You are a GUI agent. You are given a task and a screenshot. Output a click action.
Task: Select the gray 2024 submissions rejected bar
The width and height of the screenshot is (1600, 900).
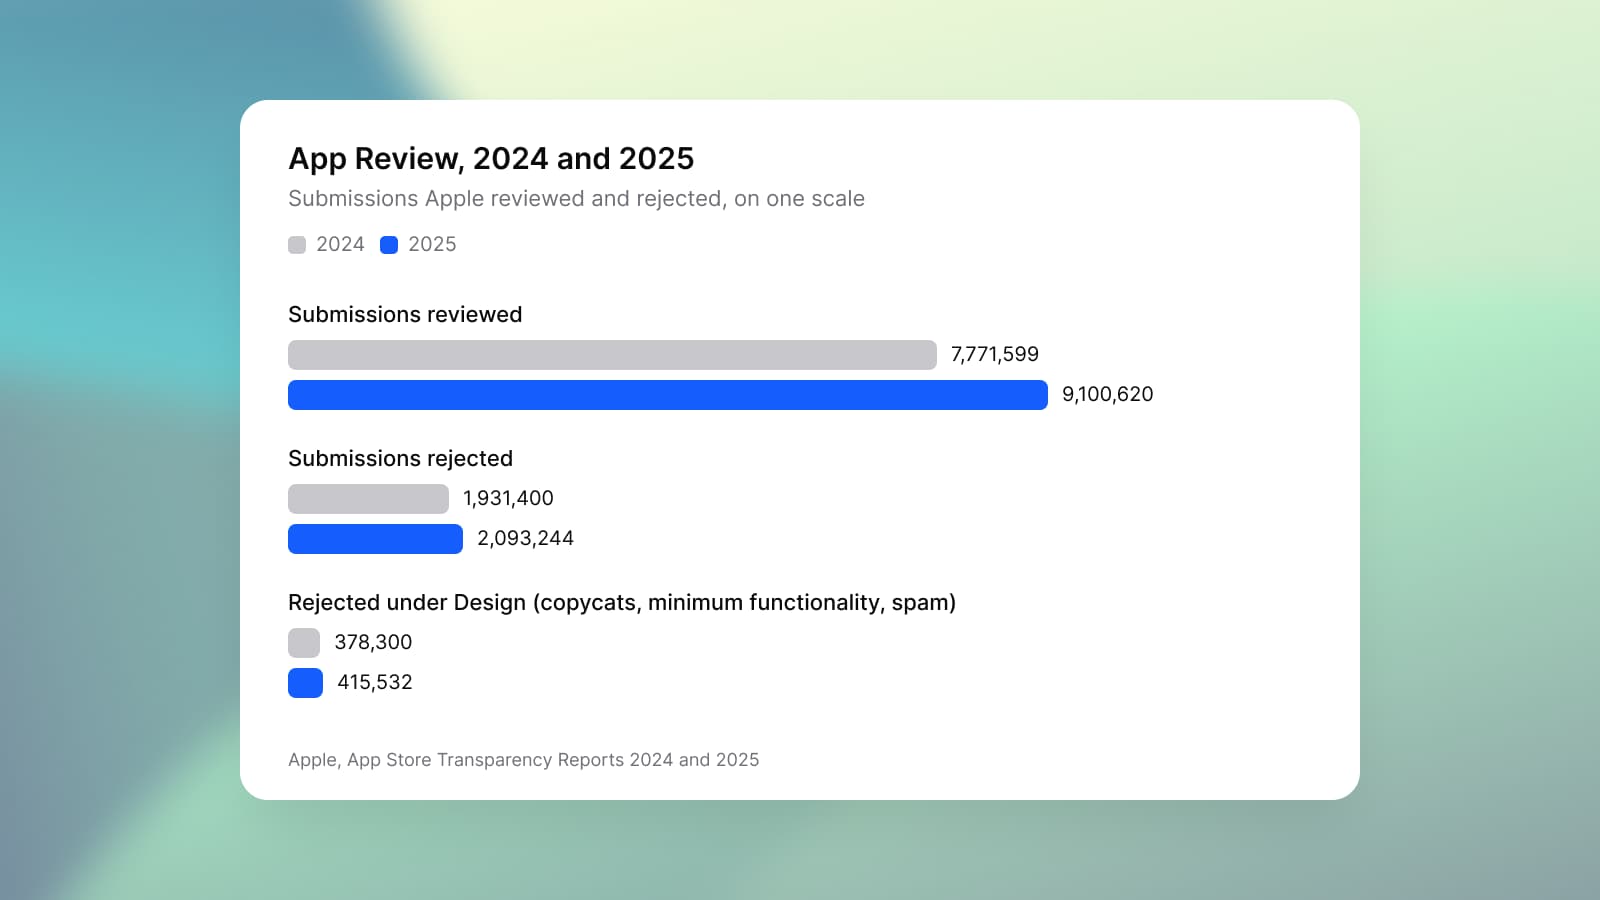point(368,499)
